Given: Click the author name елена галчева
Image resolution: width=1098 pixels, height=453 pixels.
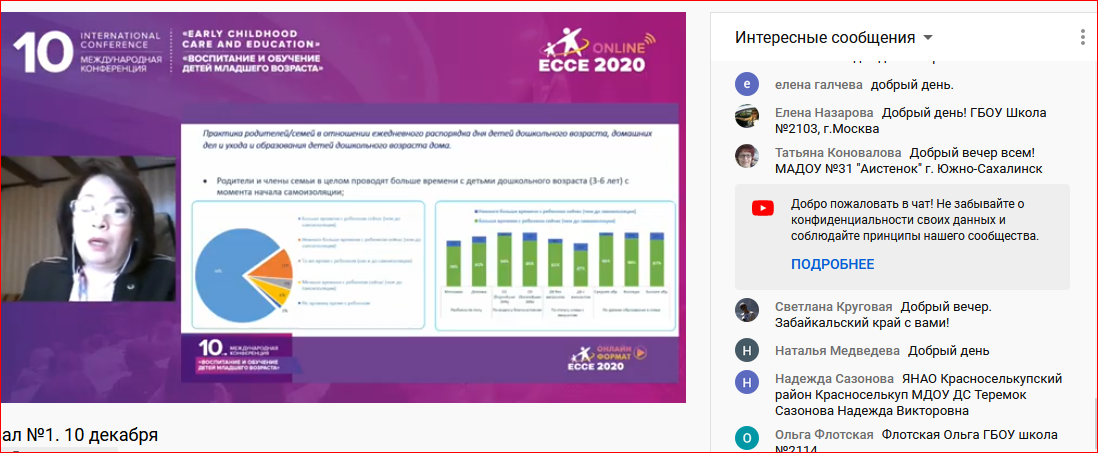Looking at the screenshot, I should (x=819, y=85).
